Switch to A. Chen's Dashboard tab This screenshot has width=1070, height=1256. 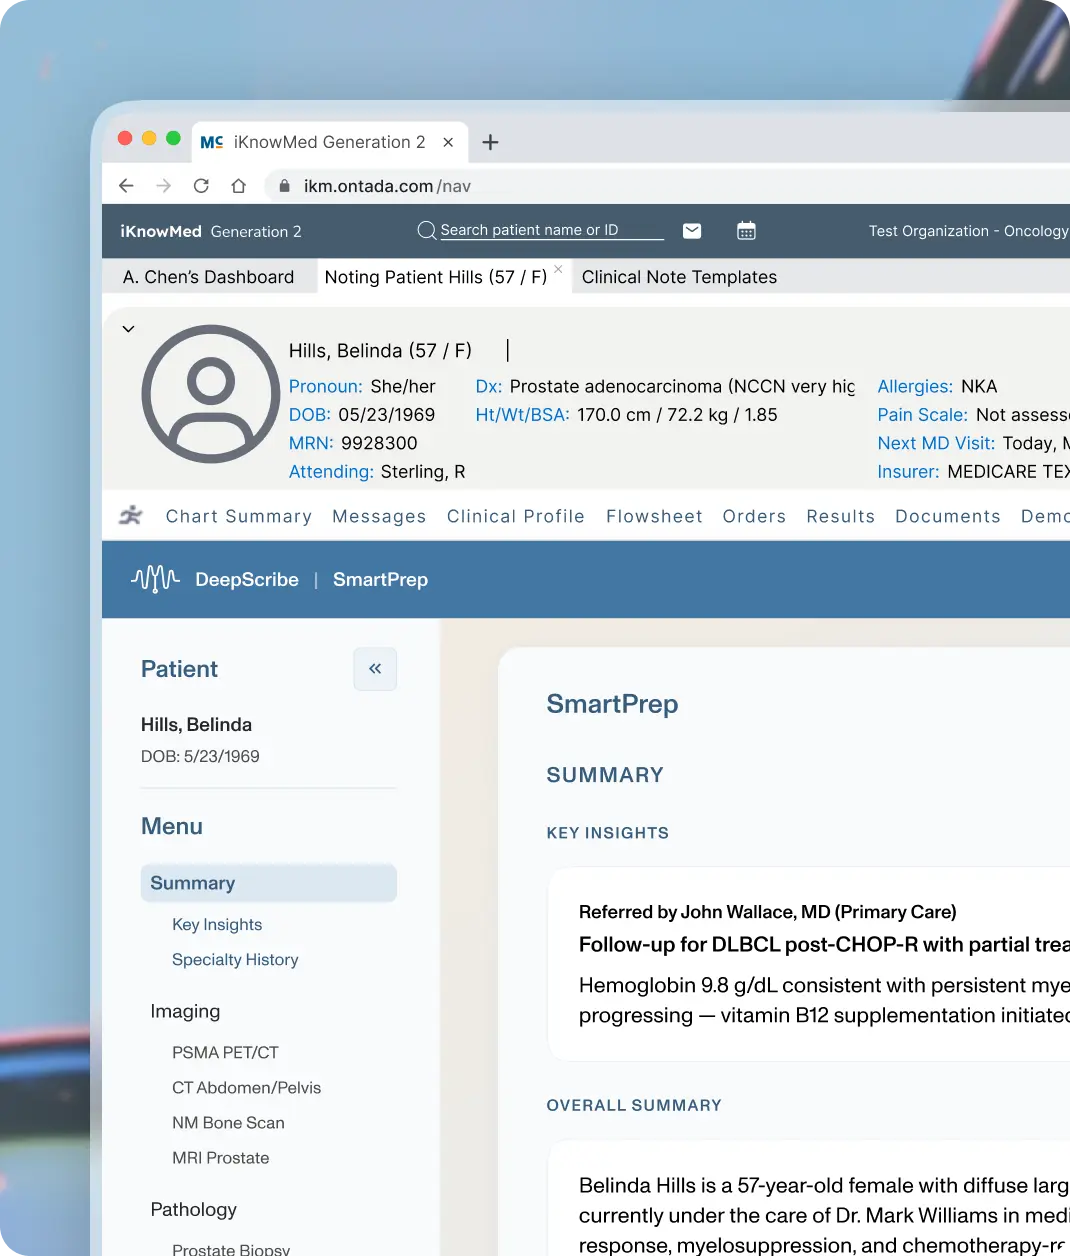208,277
